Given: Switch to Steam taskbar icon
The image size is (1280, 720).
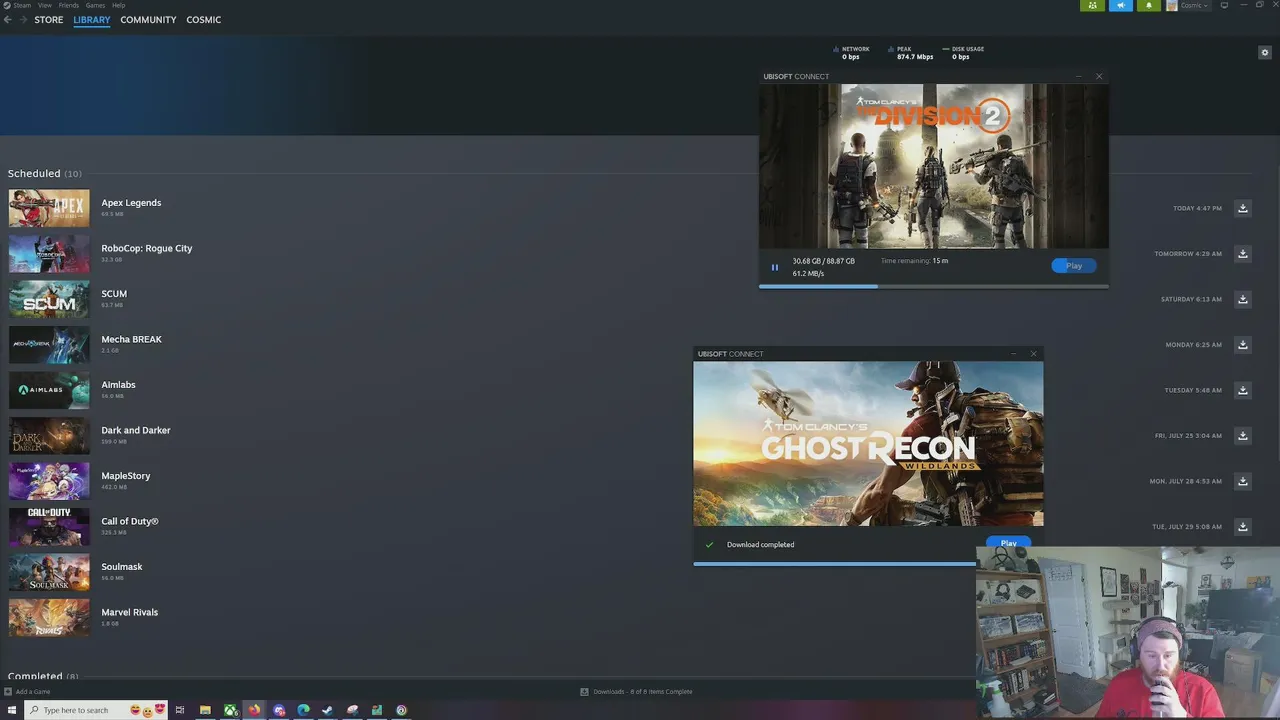Looking at the screenshot, I should [328, 710].
